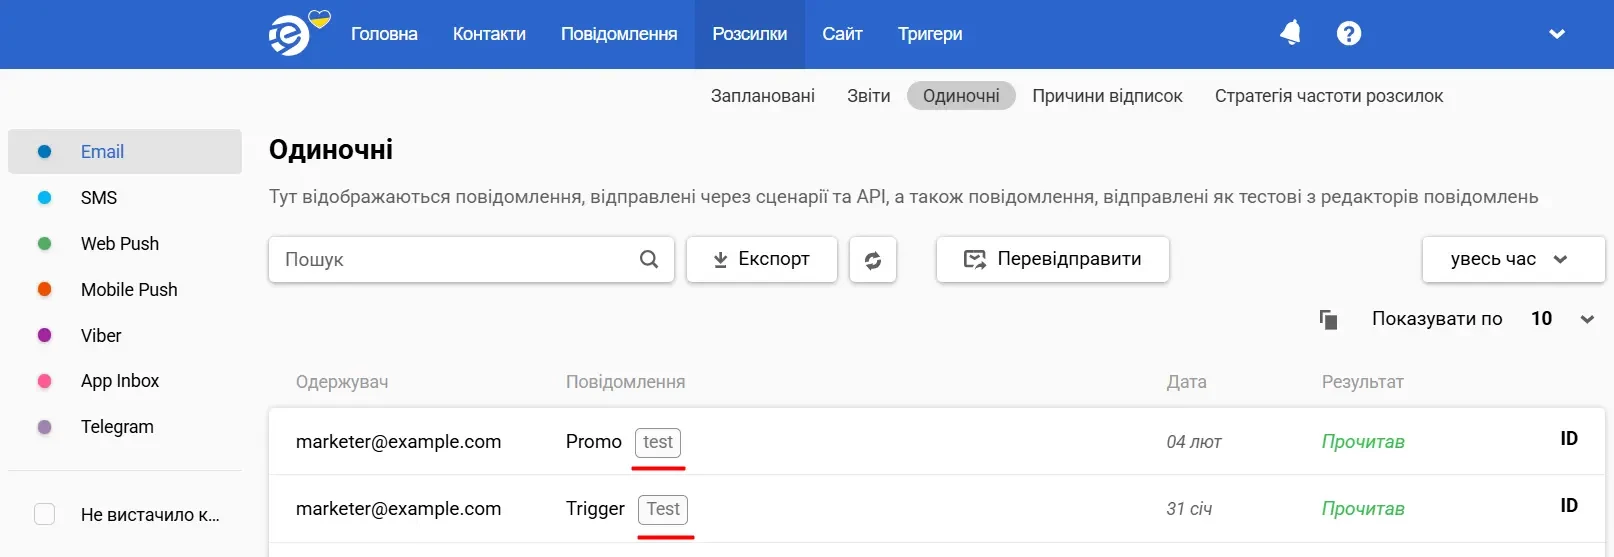Click the copy icon near Показувати по

(1328, 319)
